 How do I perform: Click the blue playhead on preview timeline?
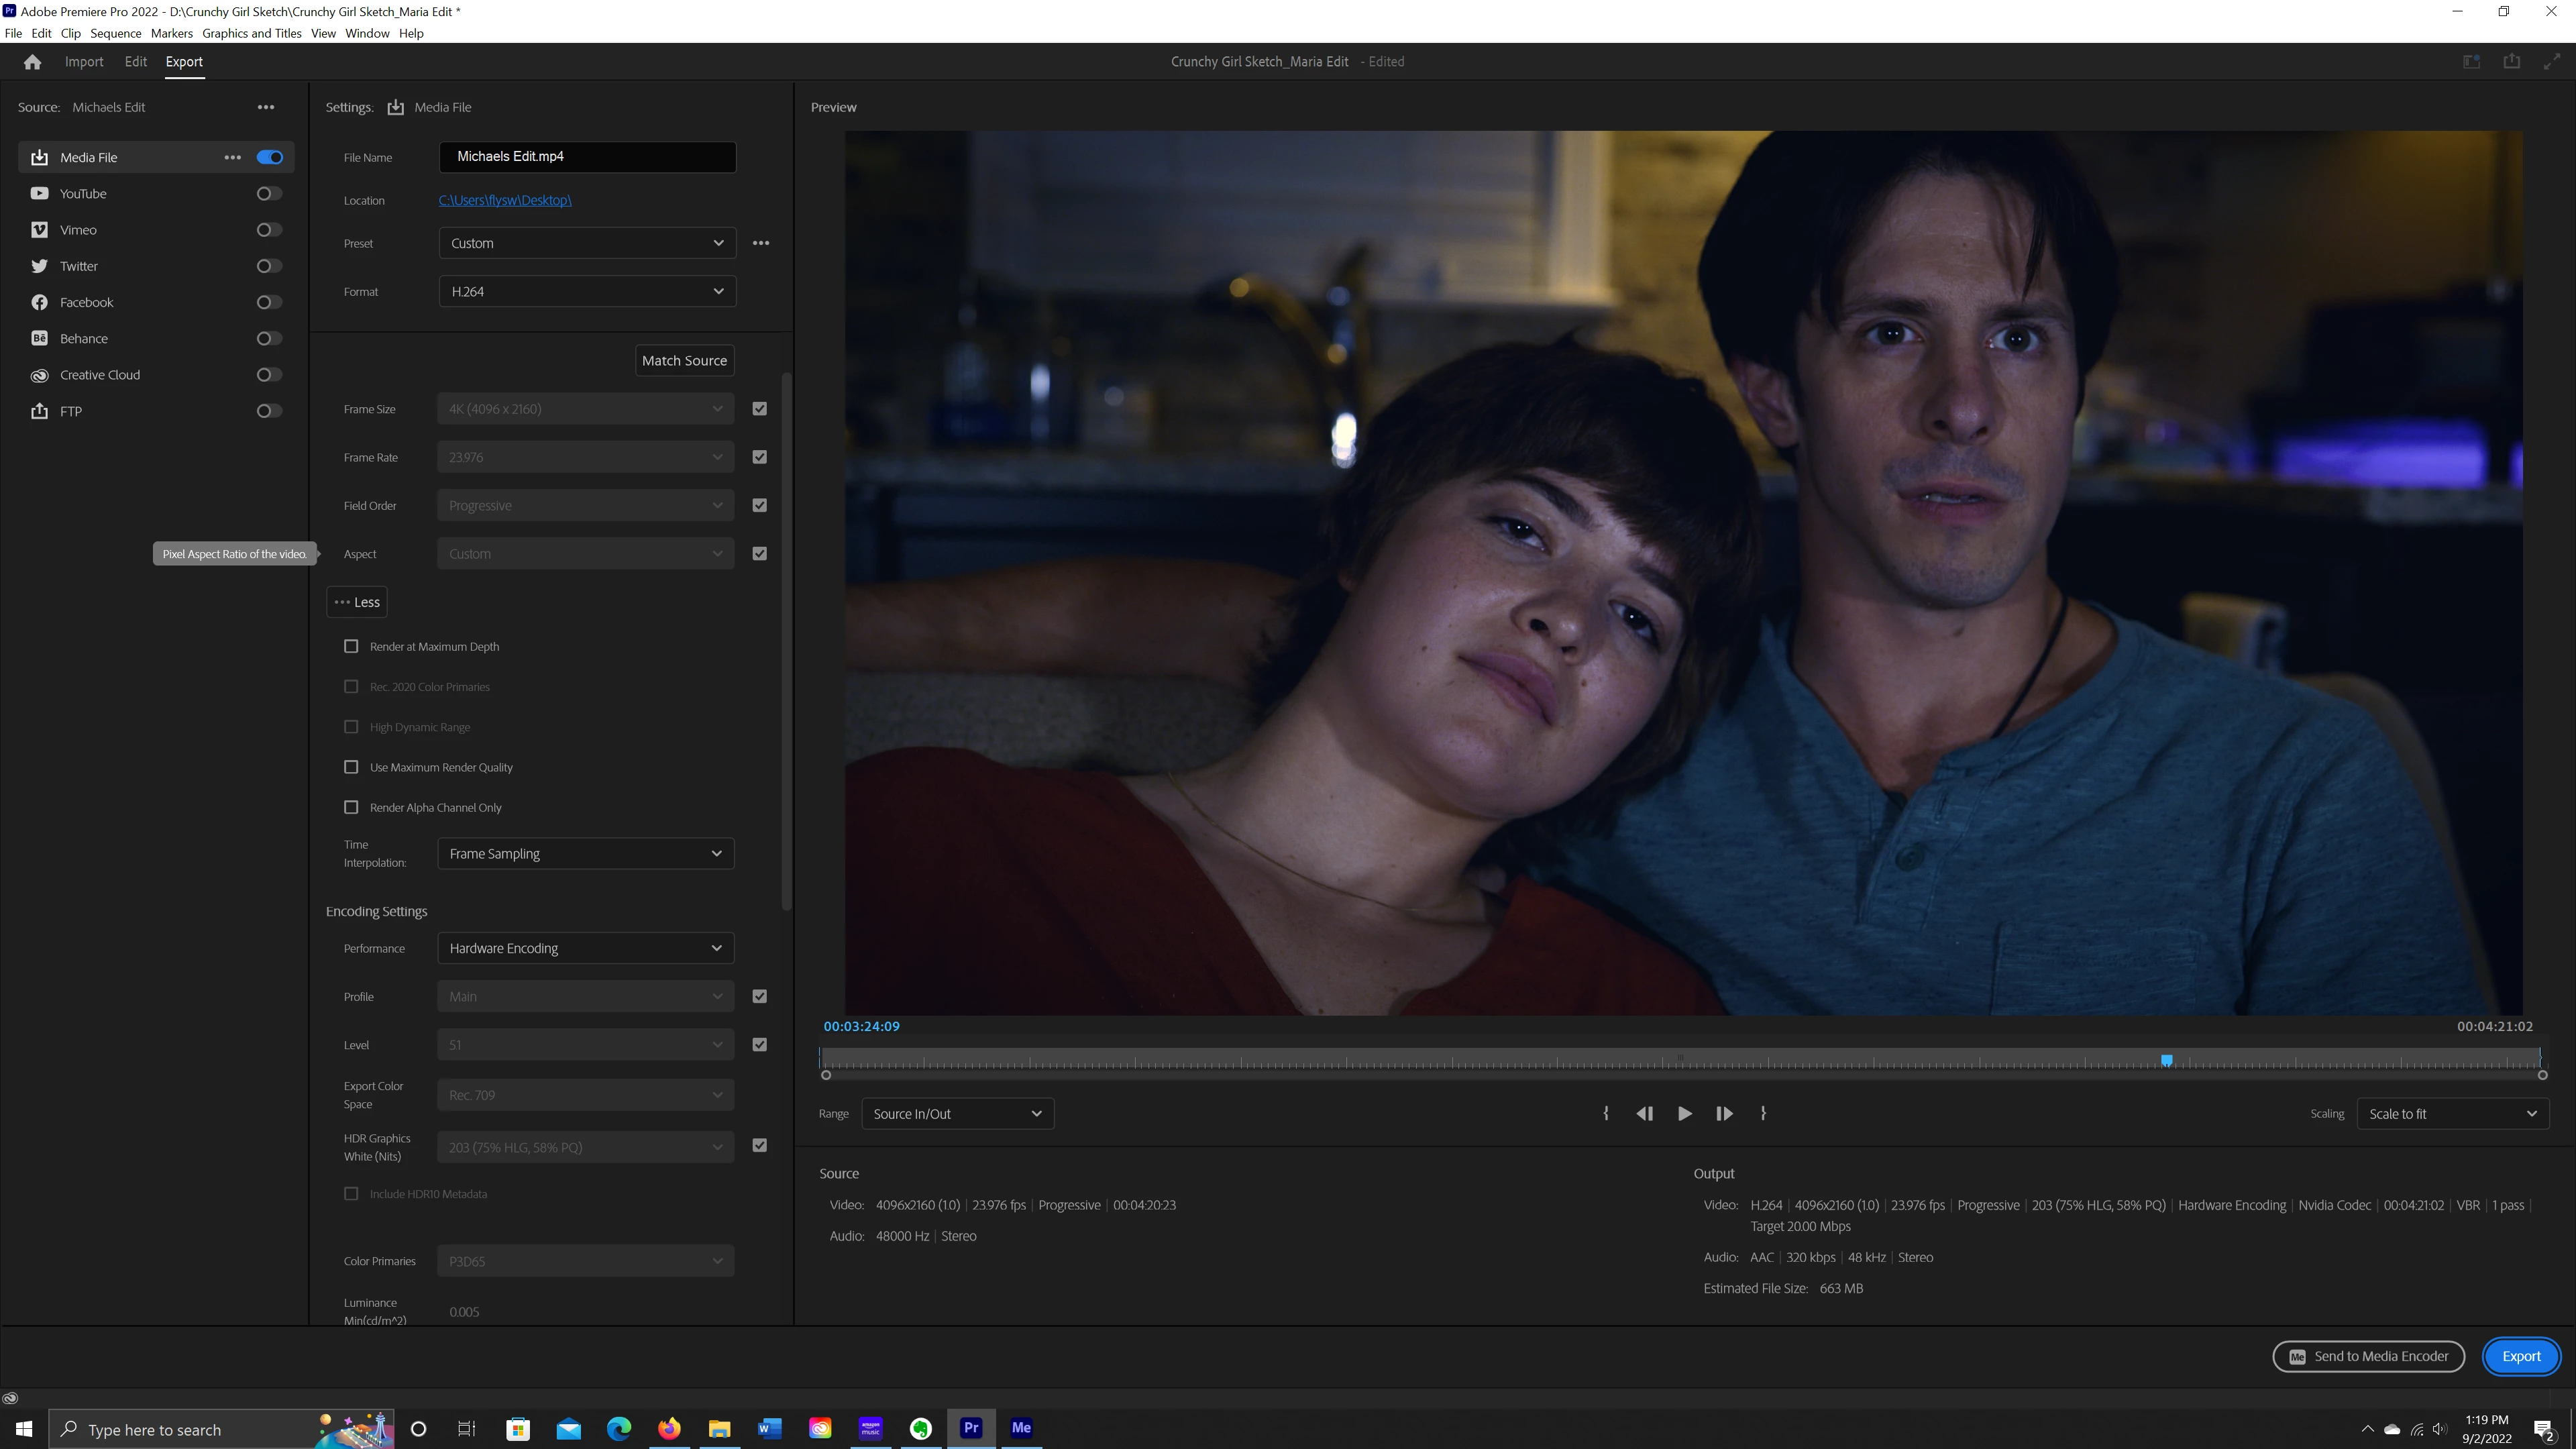point(2166,1060)
